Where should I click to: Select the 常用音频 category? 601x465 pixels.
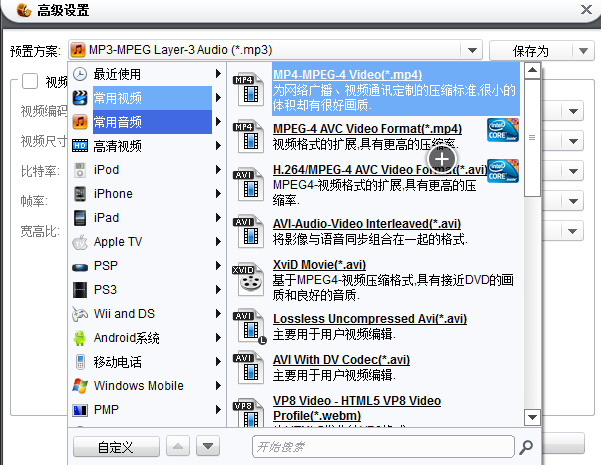(152, 122)
